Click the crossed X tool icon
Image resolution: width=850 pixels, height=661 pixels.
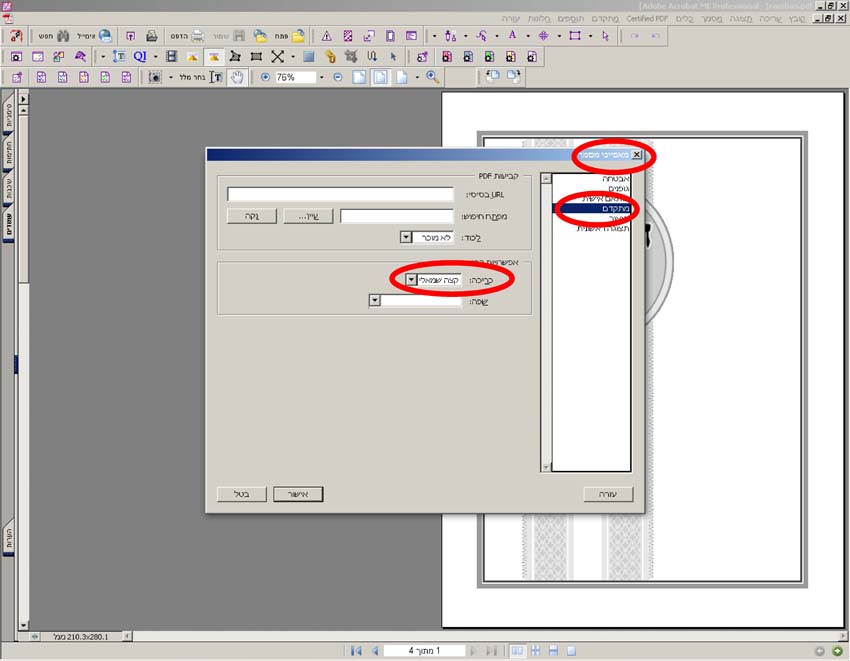pos(278,56)
